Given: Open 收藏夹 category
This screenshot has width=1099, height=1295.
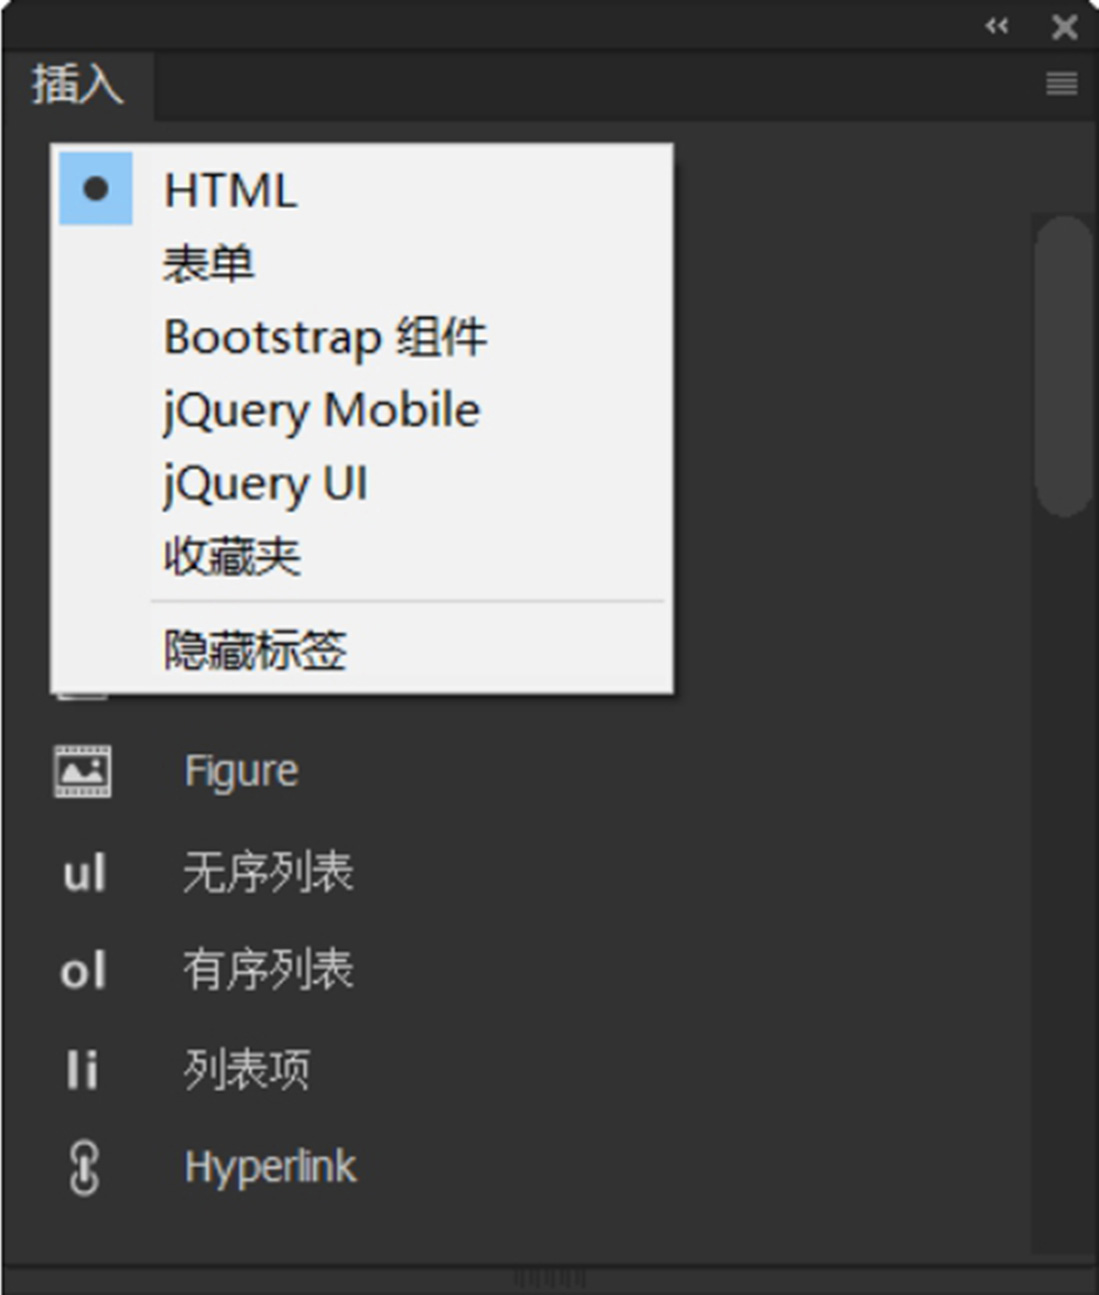Looking at the screenshot, I should pos(362,556).
